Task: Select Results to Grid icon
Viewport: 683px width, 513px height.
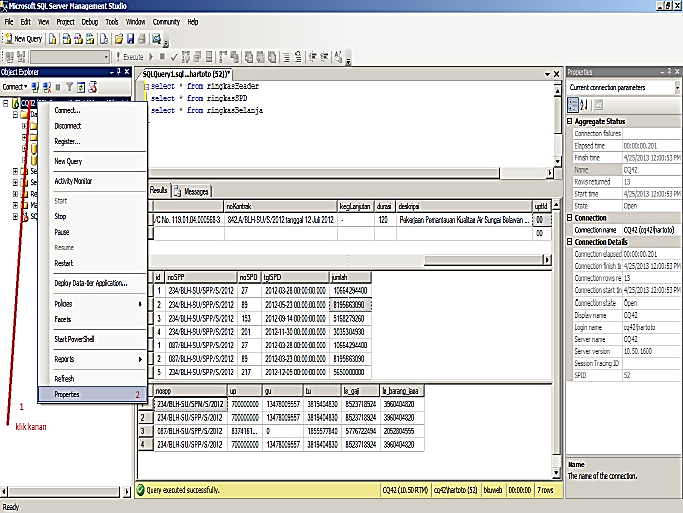Action: 260,57
